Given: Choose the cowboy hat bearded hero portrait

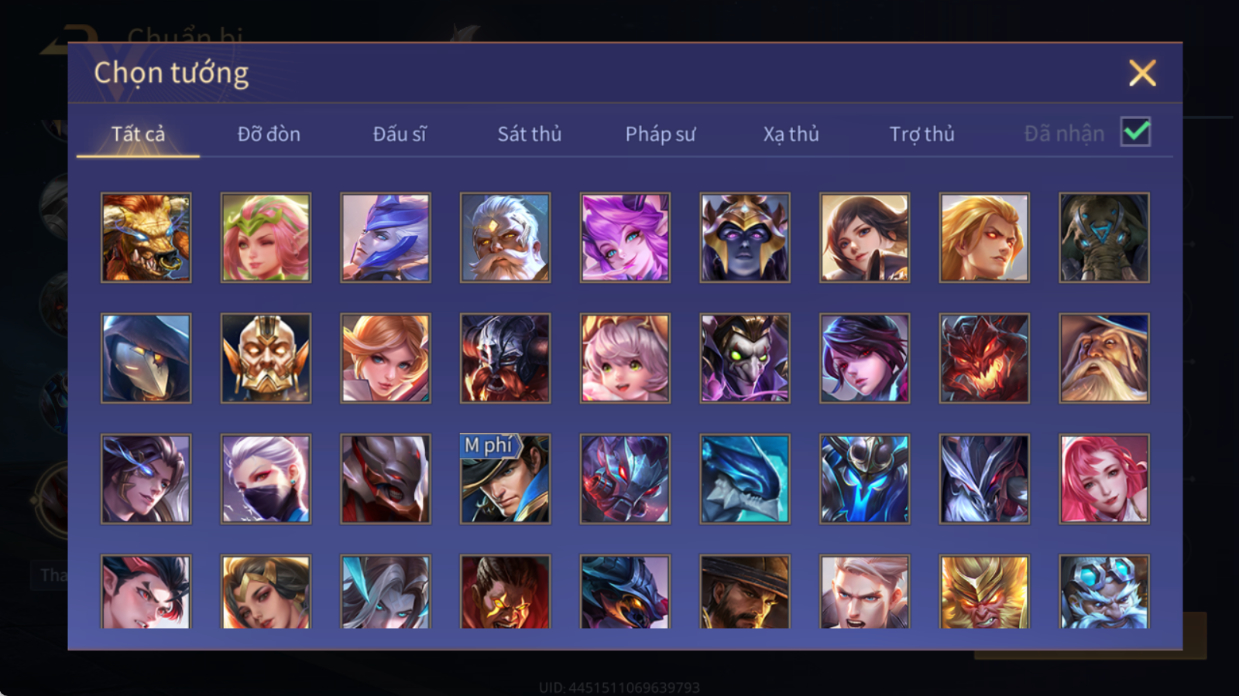Looking at the screenshot, I should pyautogui.click(x=745, y=592).
